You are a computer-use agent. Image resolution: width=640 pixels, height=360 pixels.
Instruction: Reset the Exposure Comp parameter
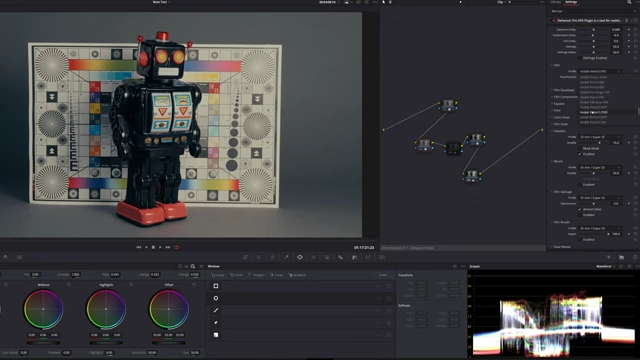pyautogui.click(x=636, y=29)
